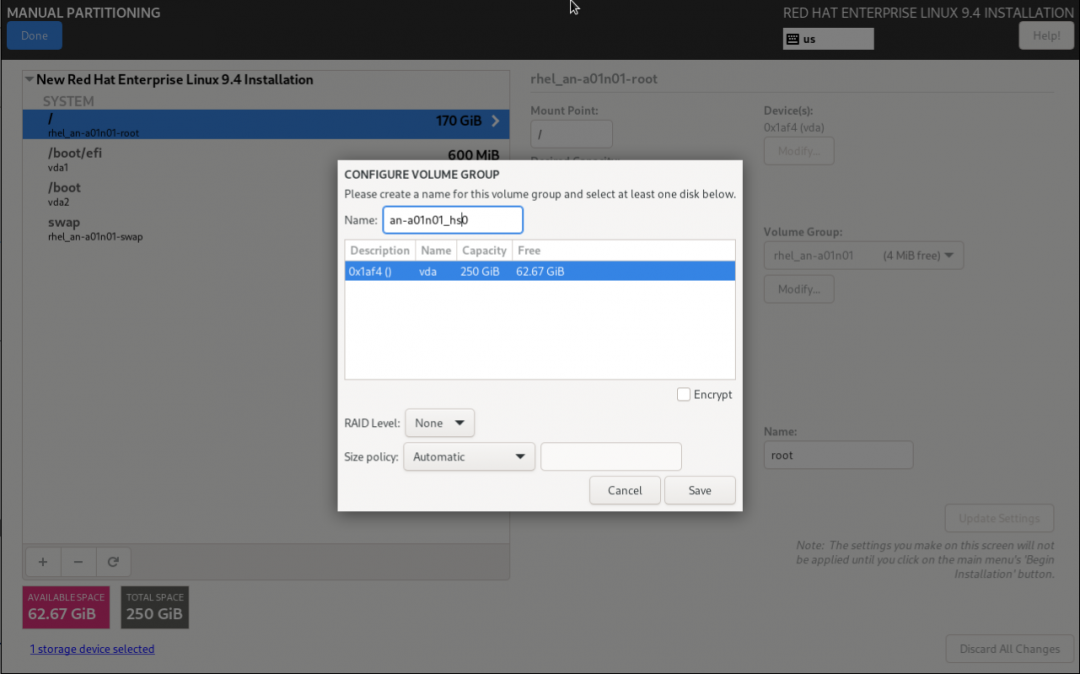
Task: Enable the Encrypt checkbox
Action: point(684,395)
